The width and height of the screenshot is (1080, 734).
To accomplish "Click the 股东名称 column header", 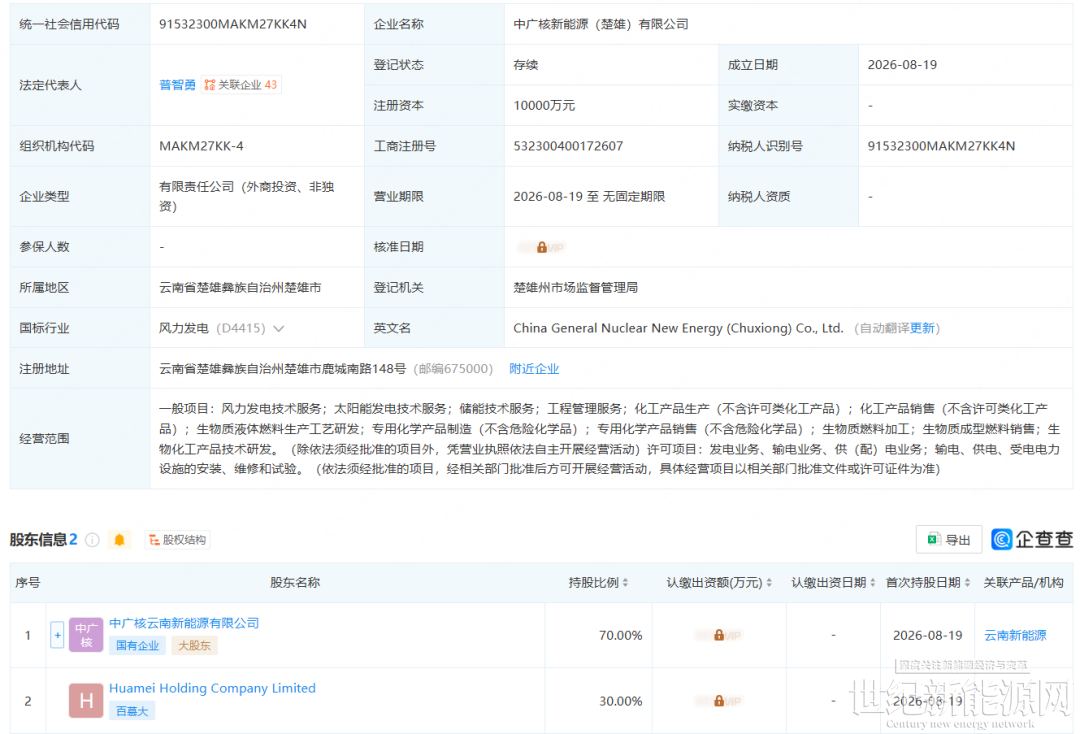I will (295, 583).
